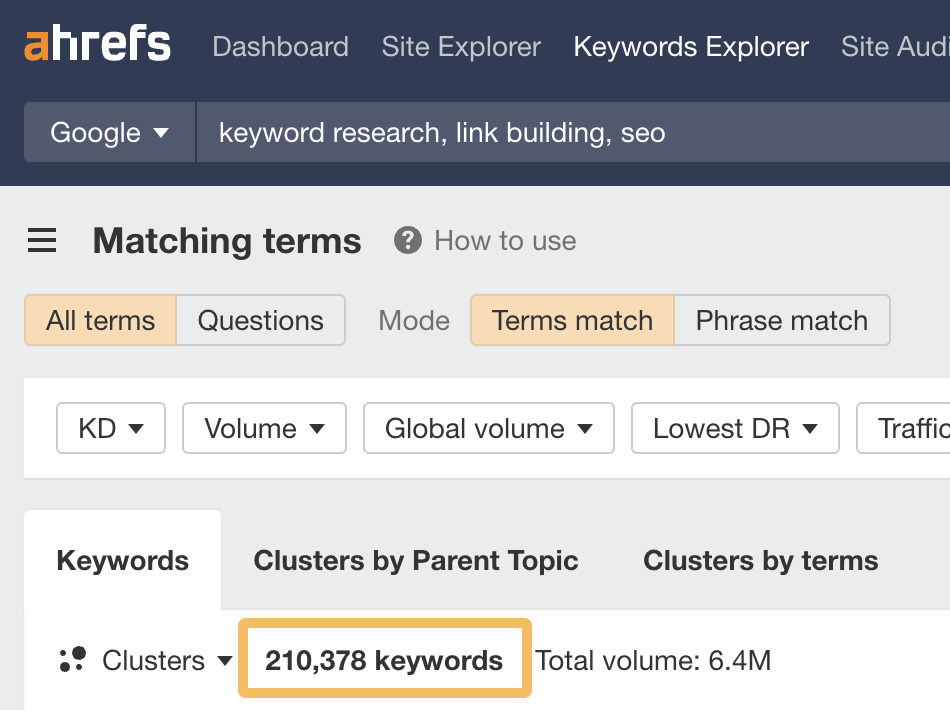Click the How to use help icon

click(x=408, y=240)
